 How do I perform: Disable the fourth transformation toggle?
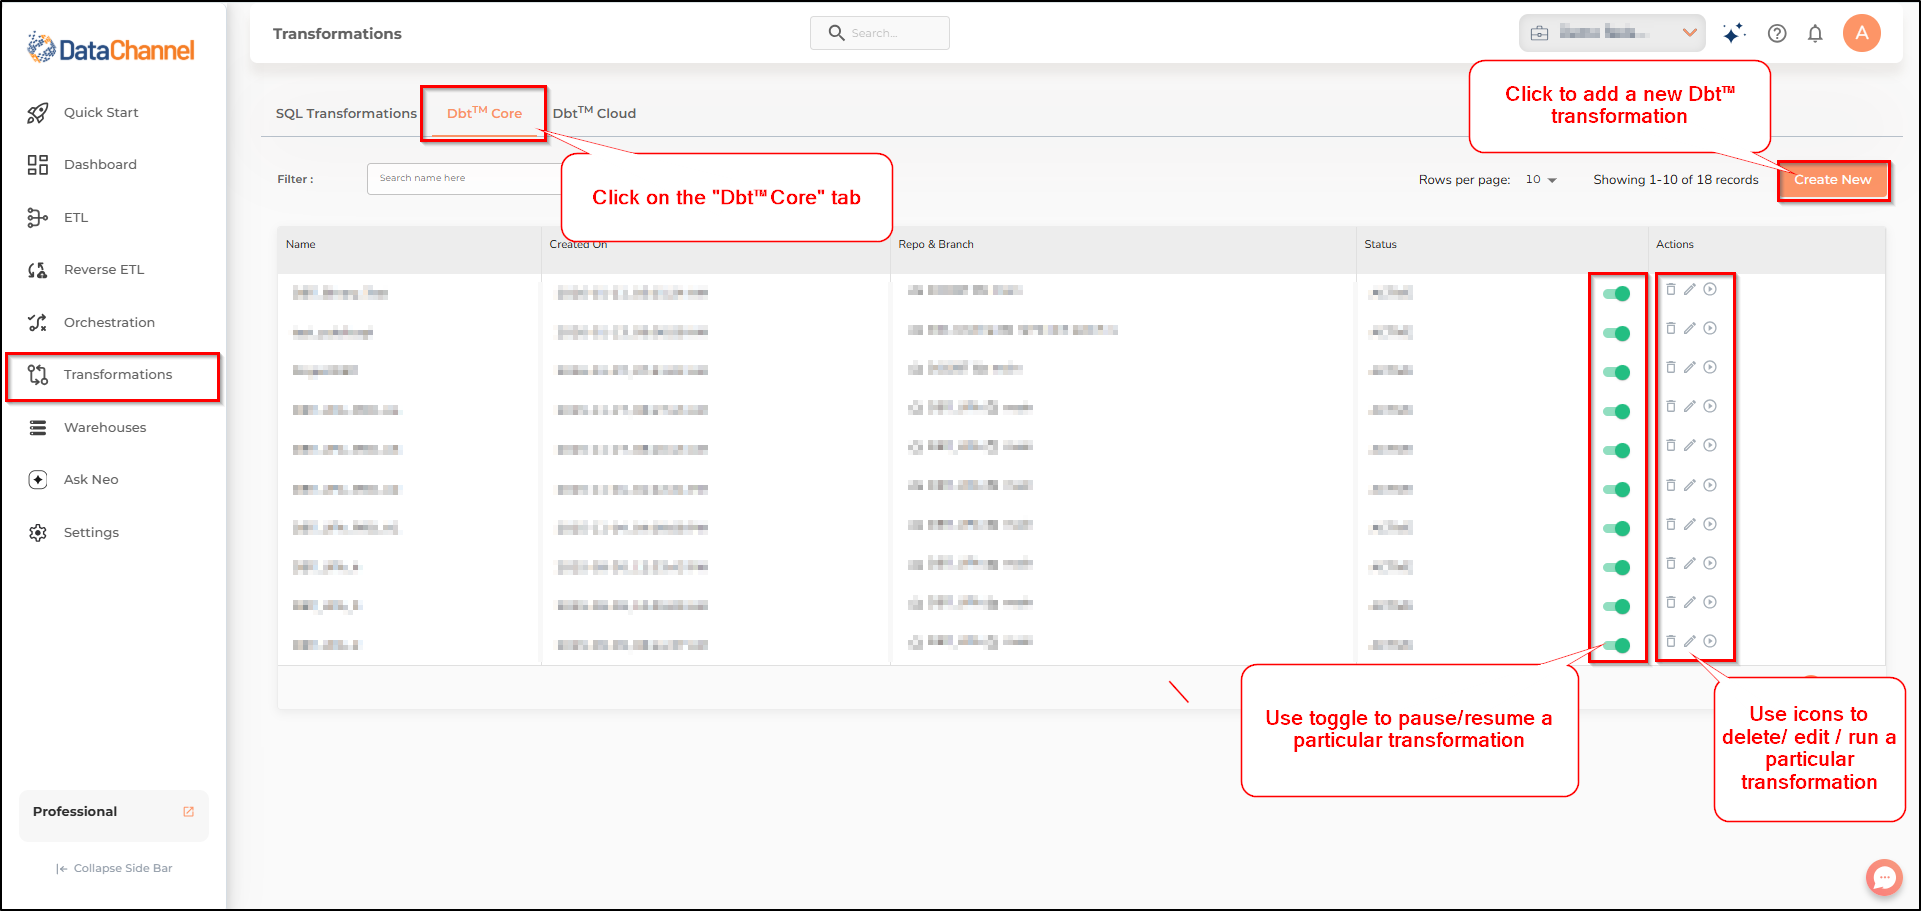point(1616,411)
